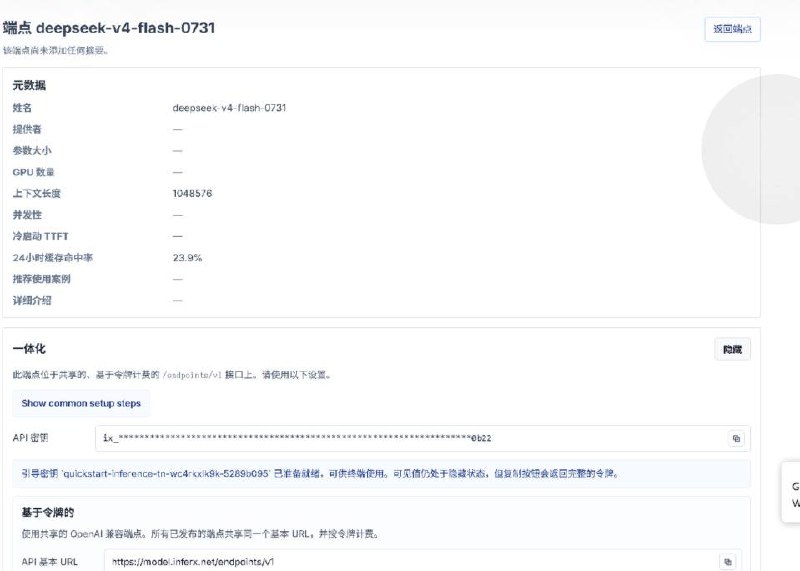The width and height of the screenshot is (800, 571).
Task: Select the shared OpenAI-compatible endpoint description
Action: pos(200,534)
